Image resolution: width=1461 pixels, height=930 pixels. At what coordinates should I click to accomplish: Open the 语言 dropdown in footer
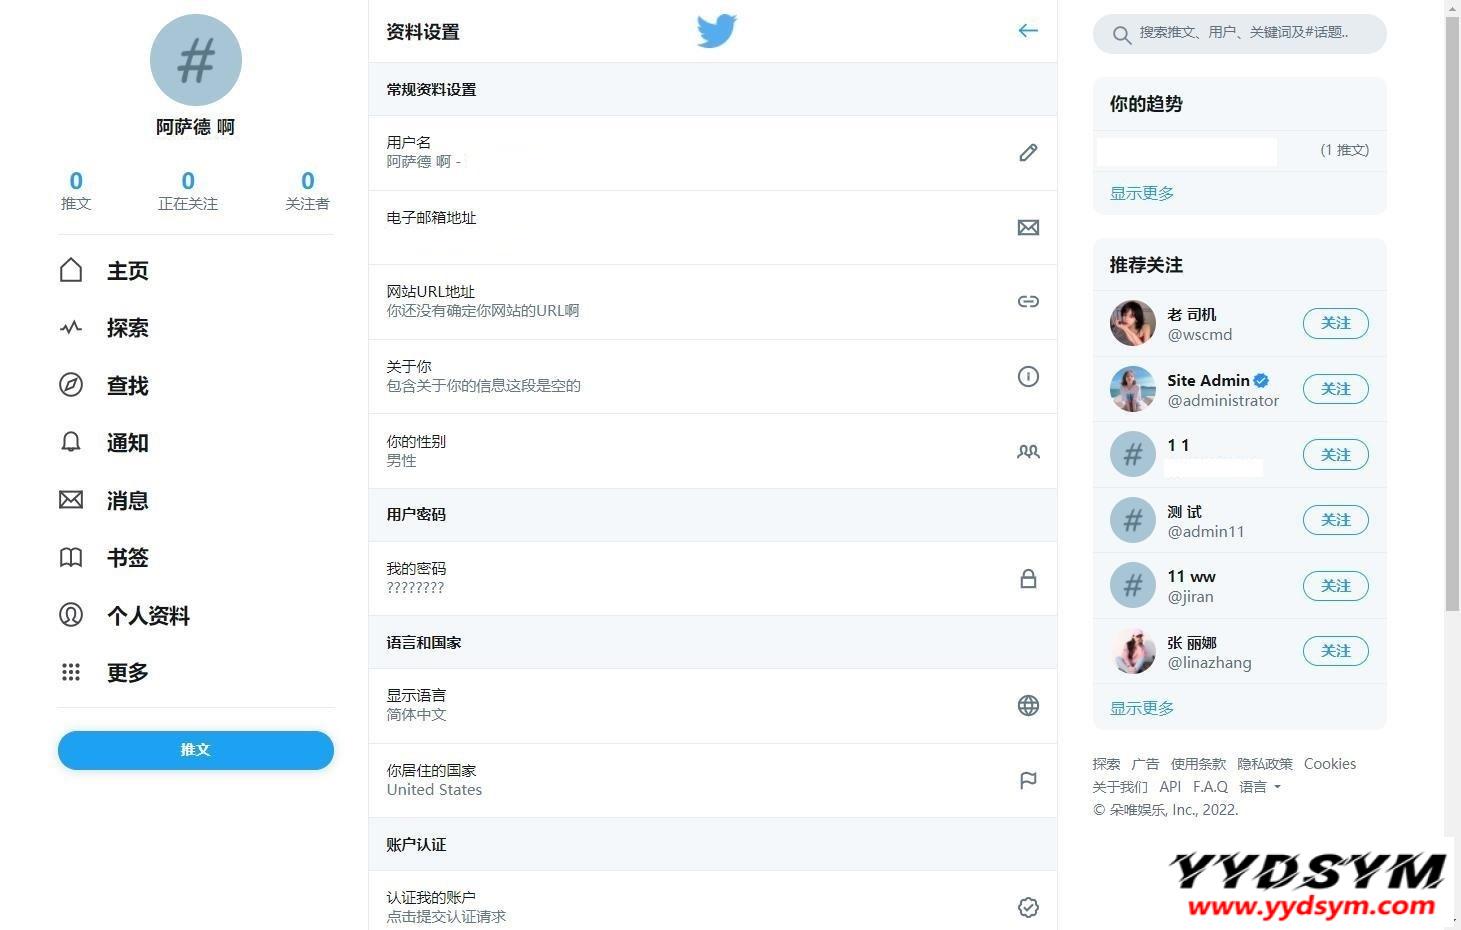tap(1260, 787)
